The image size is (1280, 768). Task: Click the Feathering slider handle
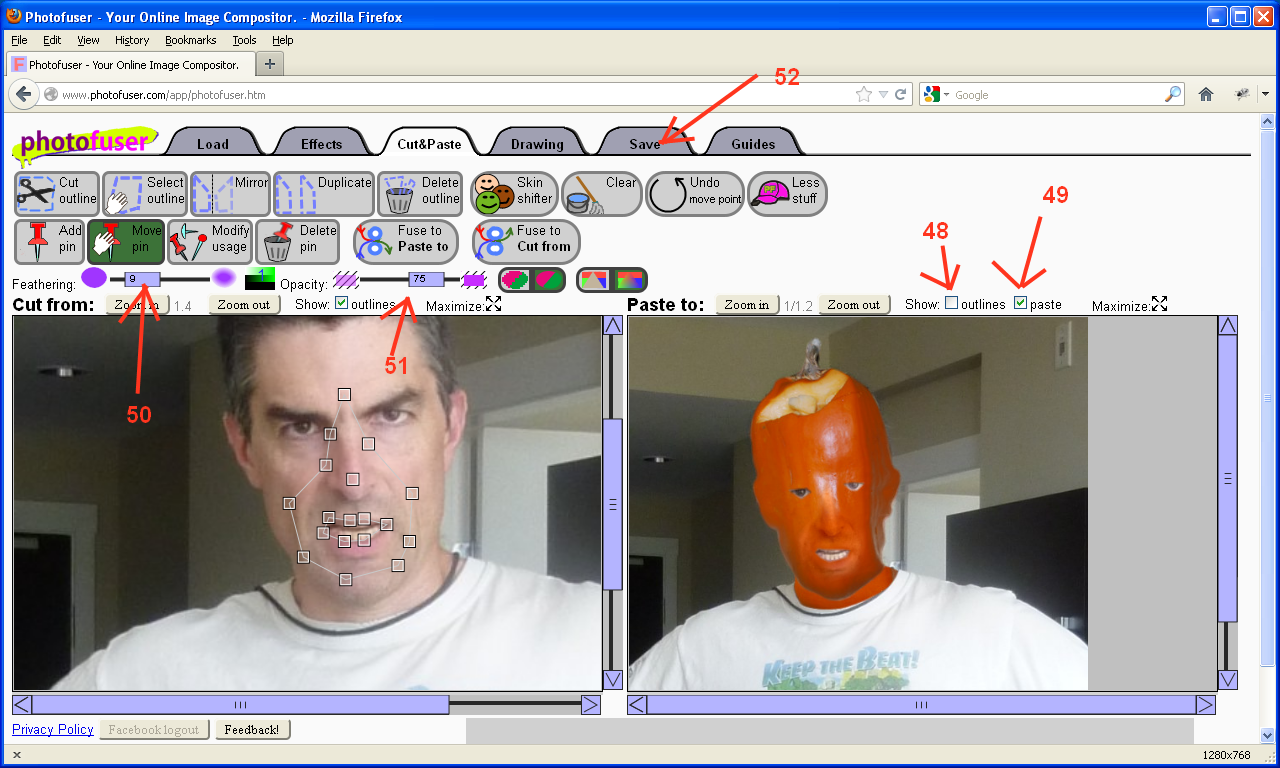141,279
